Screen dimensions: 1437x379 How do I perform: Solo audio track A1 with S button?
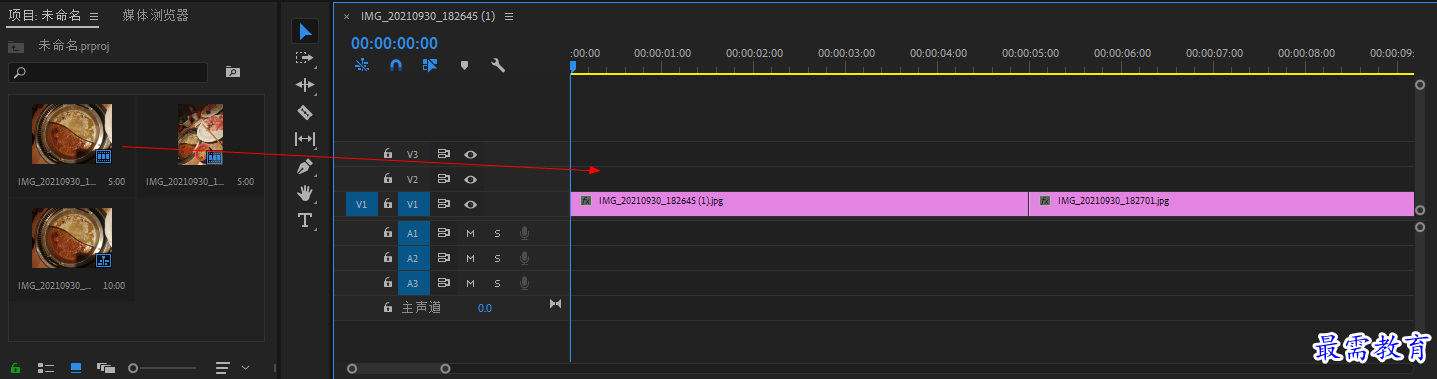(497, 233)
